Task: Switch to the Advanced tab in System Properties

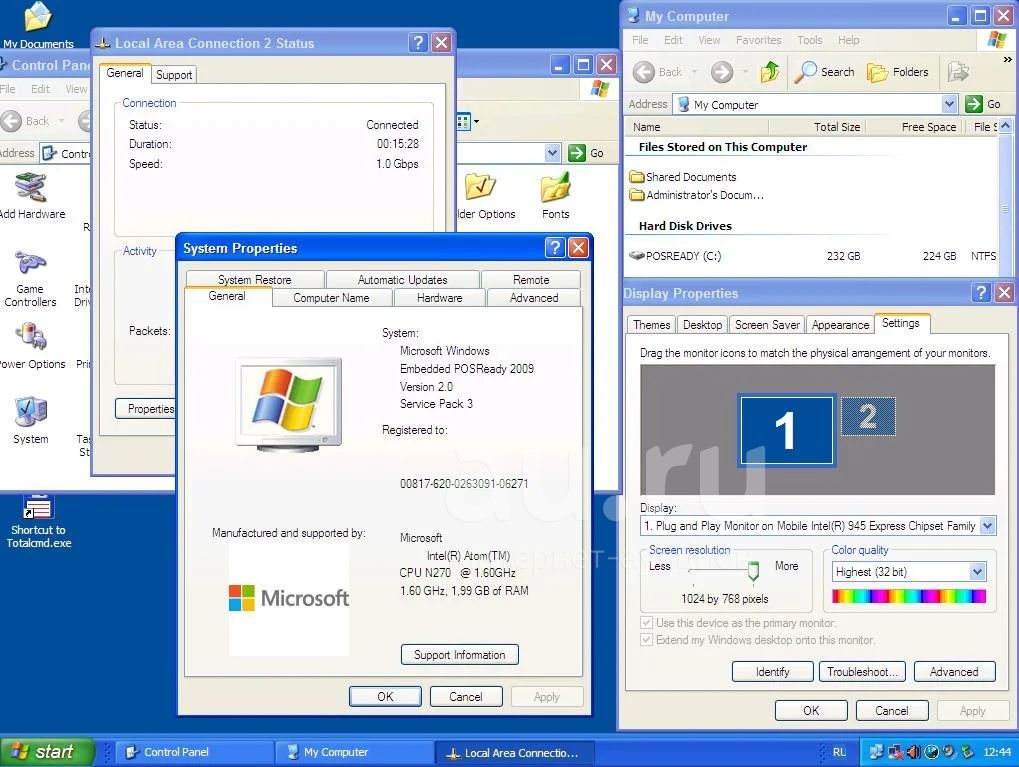Action: pos(534,298)
